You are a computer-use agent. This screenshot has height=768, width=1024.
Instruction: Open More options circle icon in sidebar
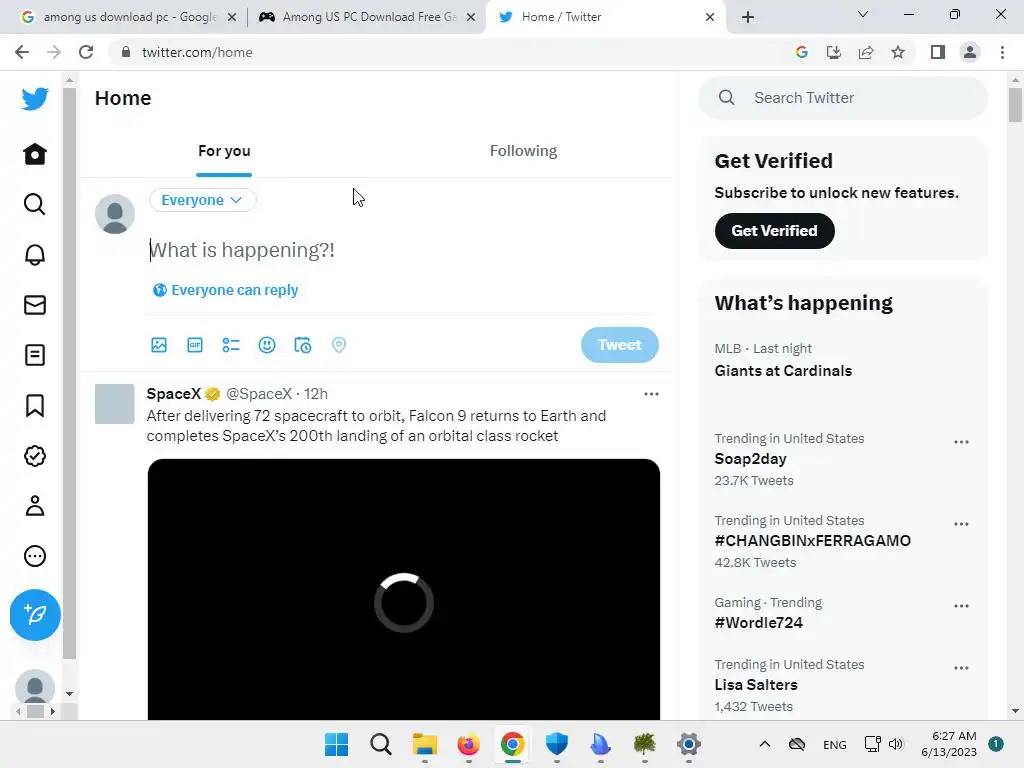coord(35,556)
